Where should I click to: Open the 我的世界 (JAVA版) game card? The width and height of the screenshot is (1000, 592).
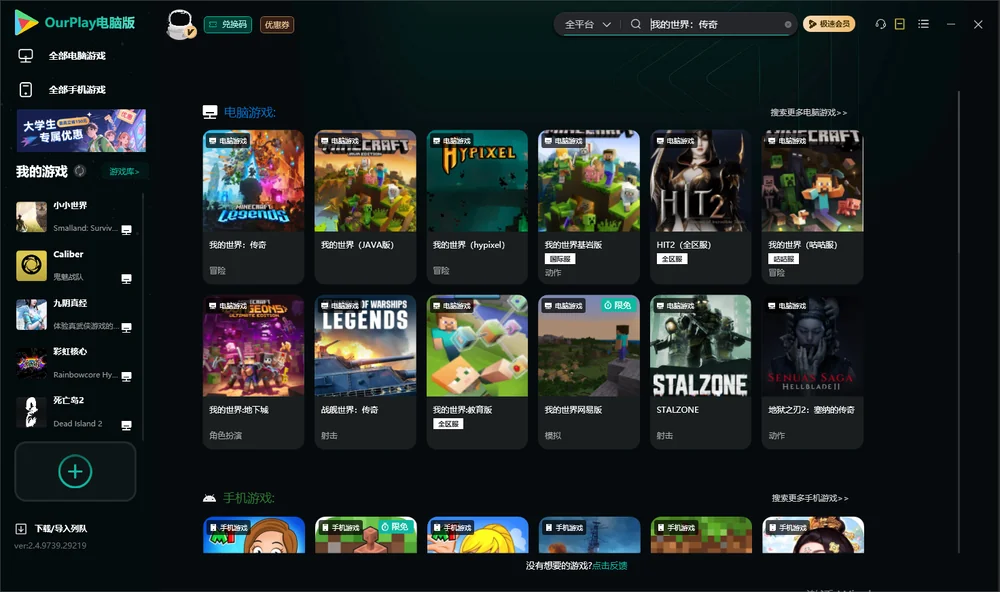pyautogui.click(x=365, y=207)
